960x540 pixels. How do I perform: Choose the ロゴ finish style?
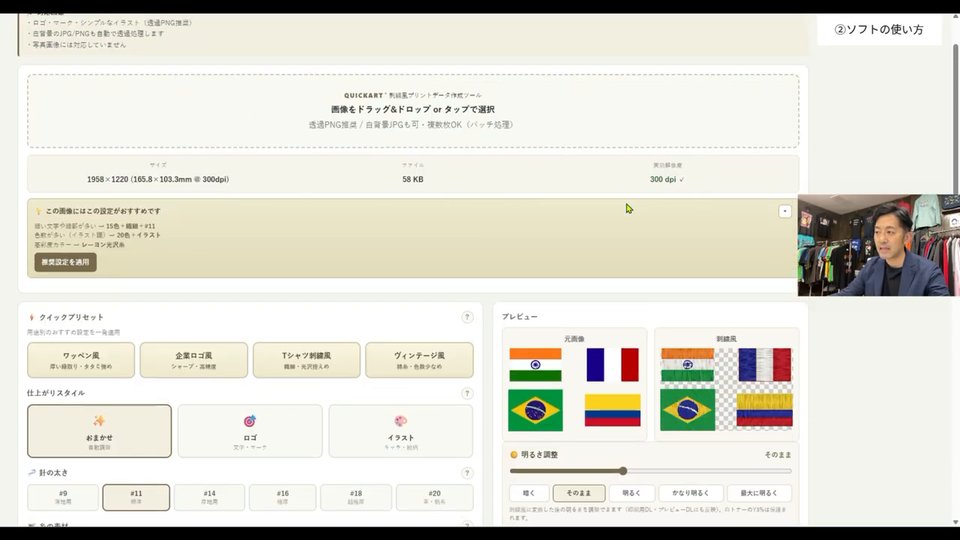[x=250, y=431]
